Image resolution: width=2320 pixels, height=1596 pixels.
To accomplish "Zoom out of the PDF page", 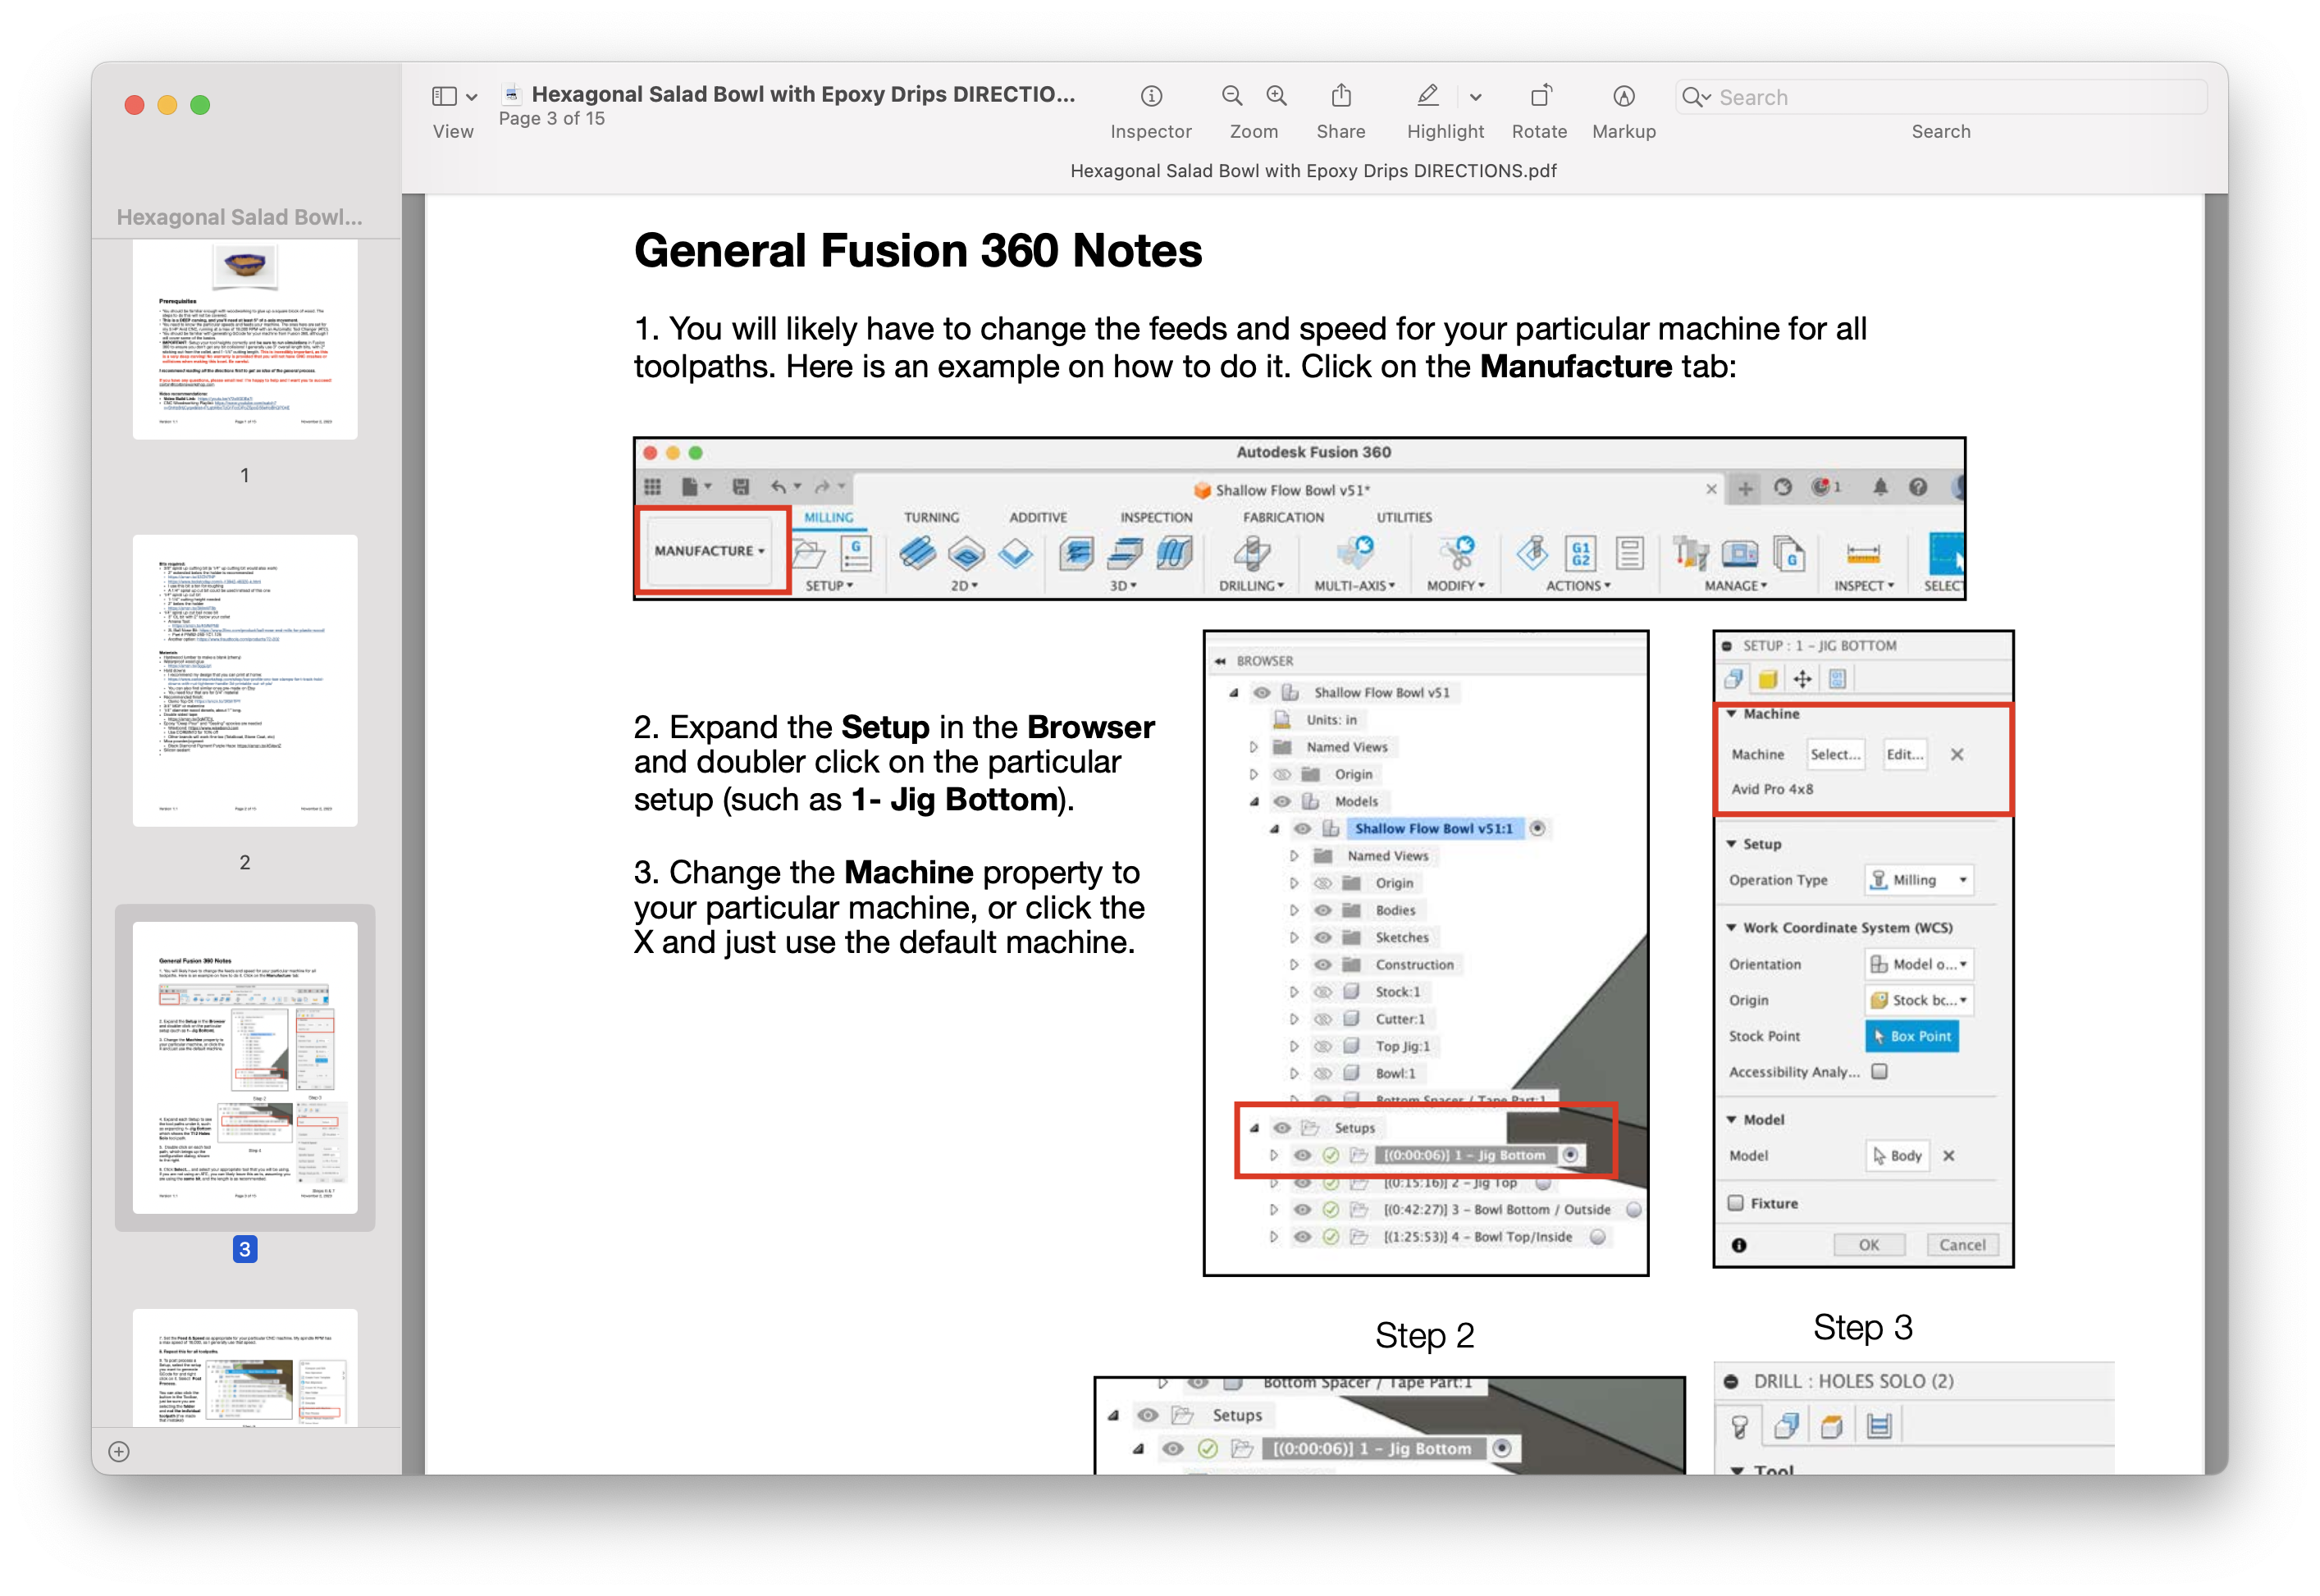I will click(x=1232, y=96).
